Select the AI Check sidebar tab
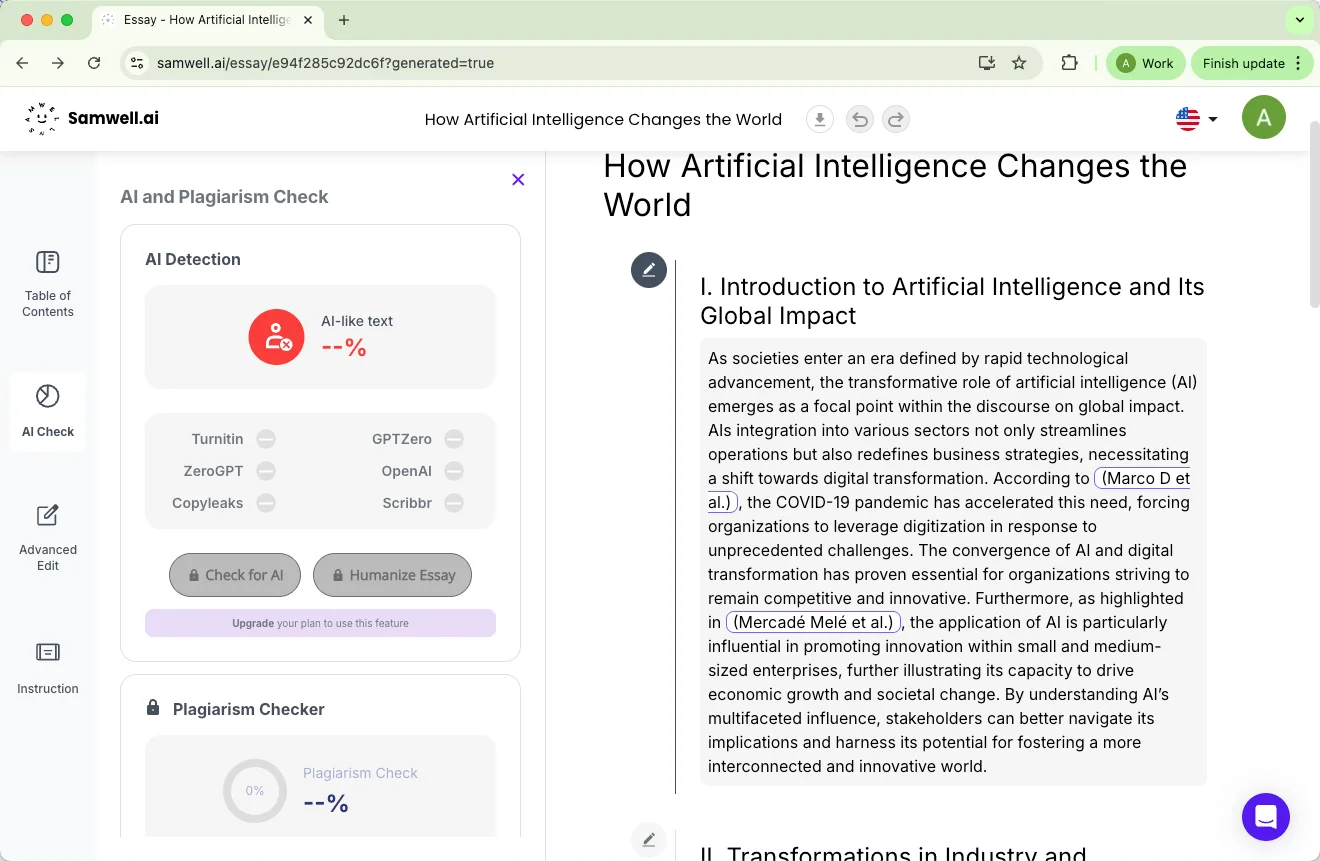 point(48,411)
